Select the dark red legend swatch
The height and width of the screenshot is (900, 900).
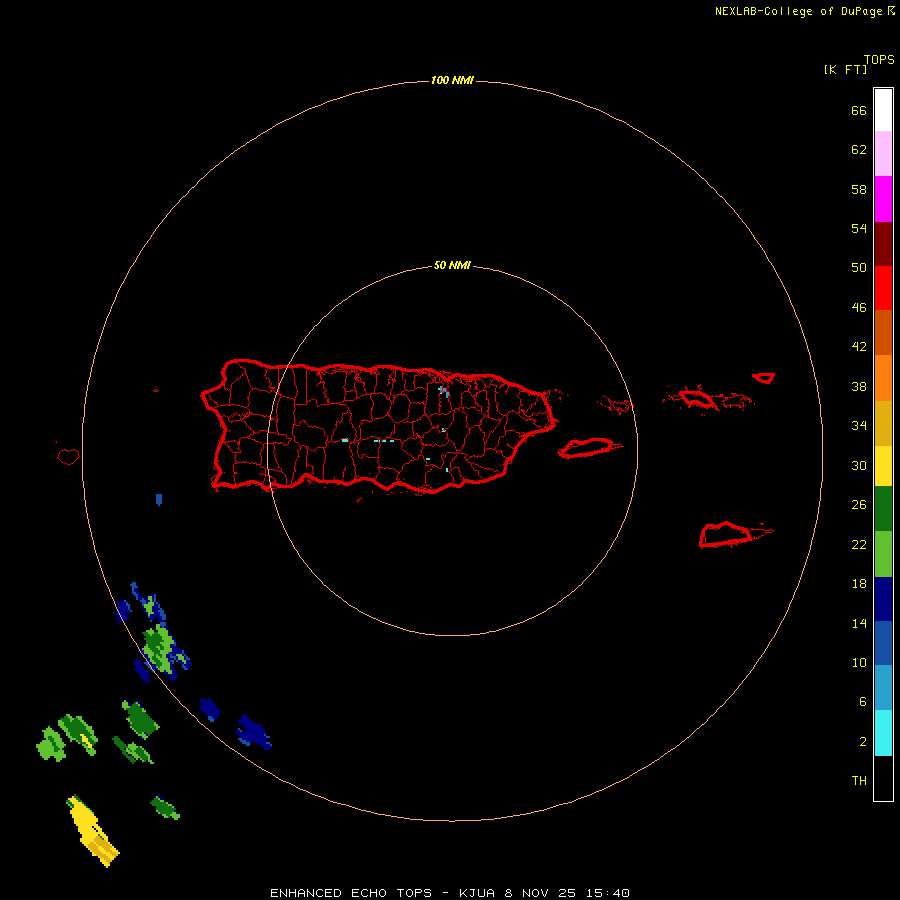click(x=883, y=244)
